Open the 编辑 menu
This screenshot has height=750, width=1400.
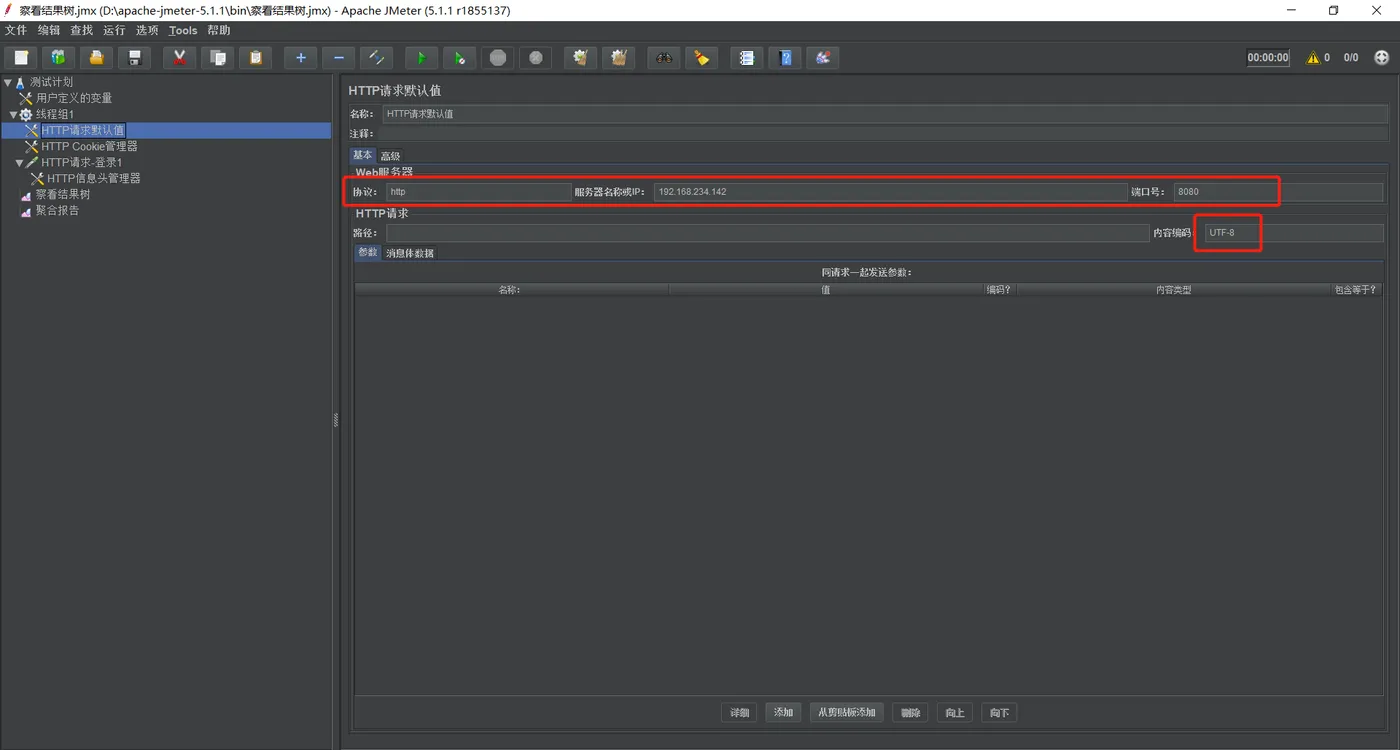click(49, 30)
